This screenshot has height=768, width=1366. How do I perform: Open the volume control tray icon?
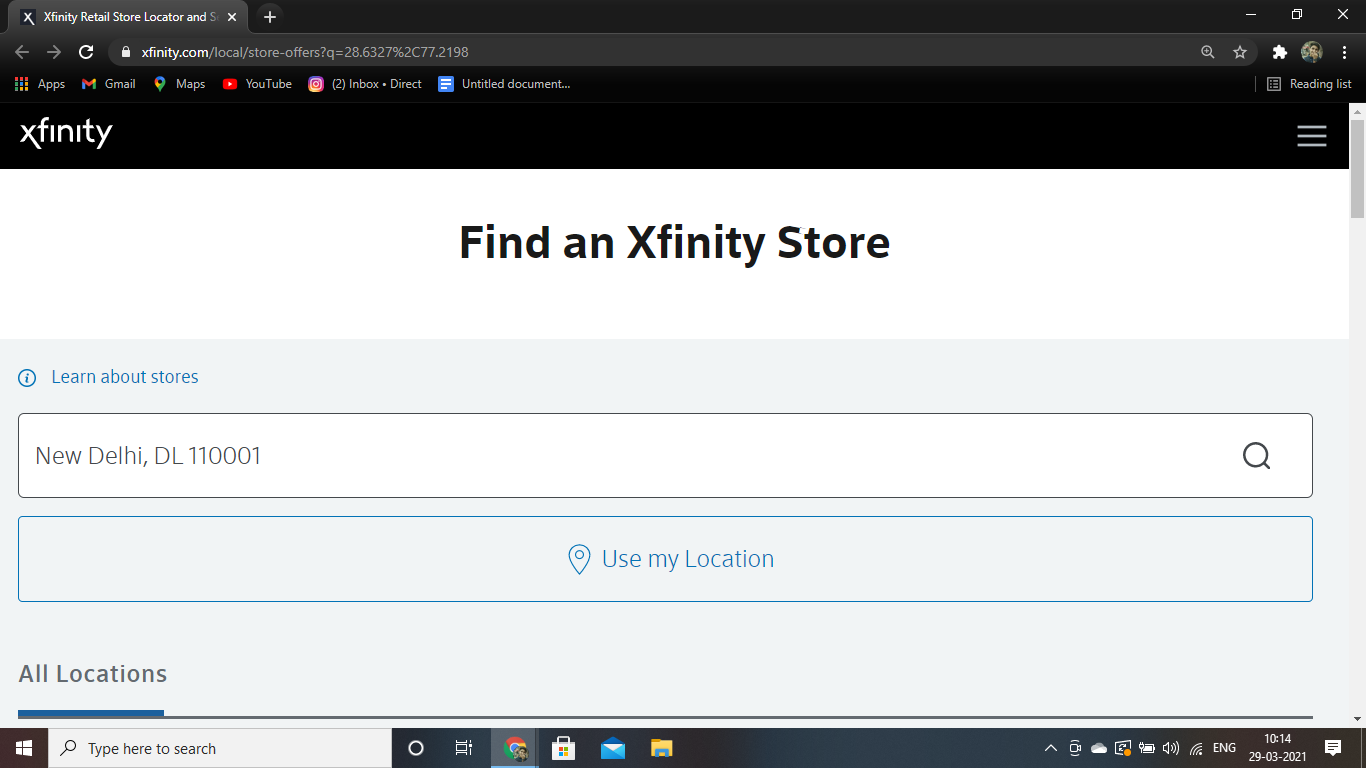pyautogui.click(x=1171, y=748)
